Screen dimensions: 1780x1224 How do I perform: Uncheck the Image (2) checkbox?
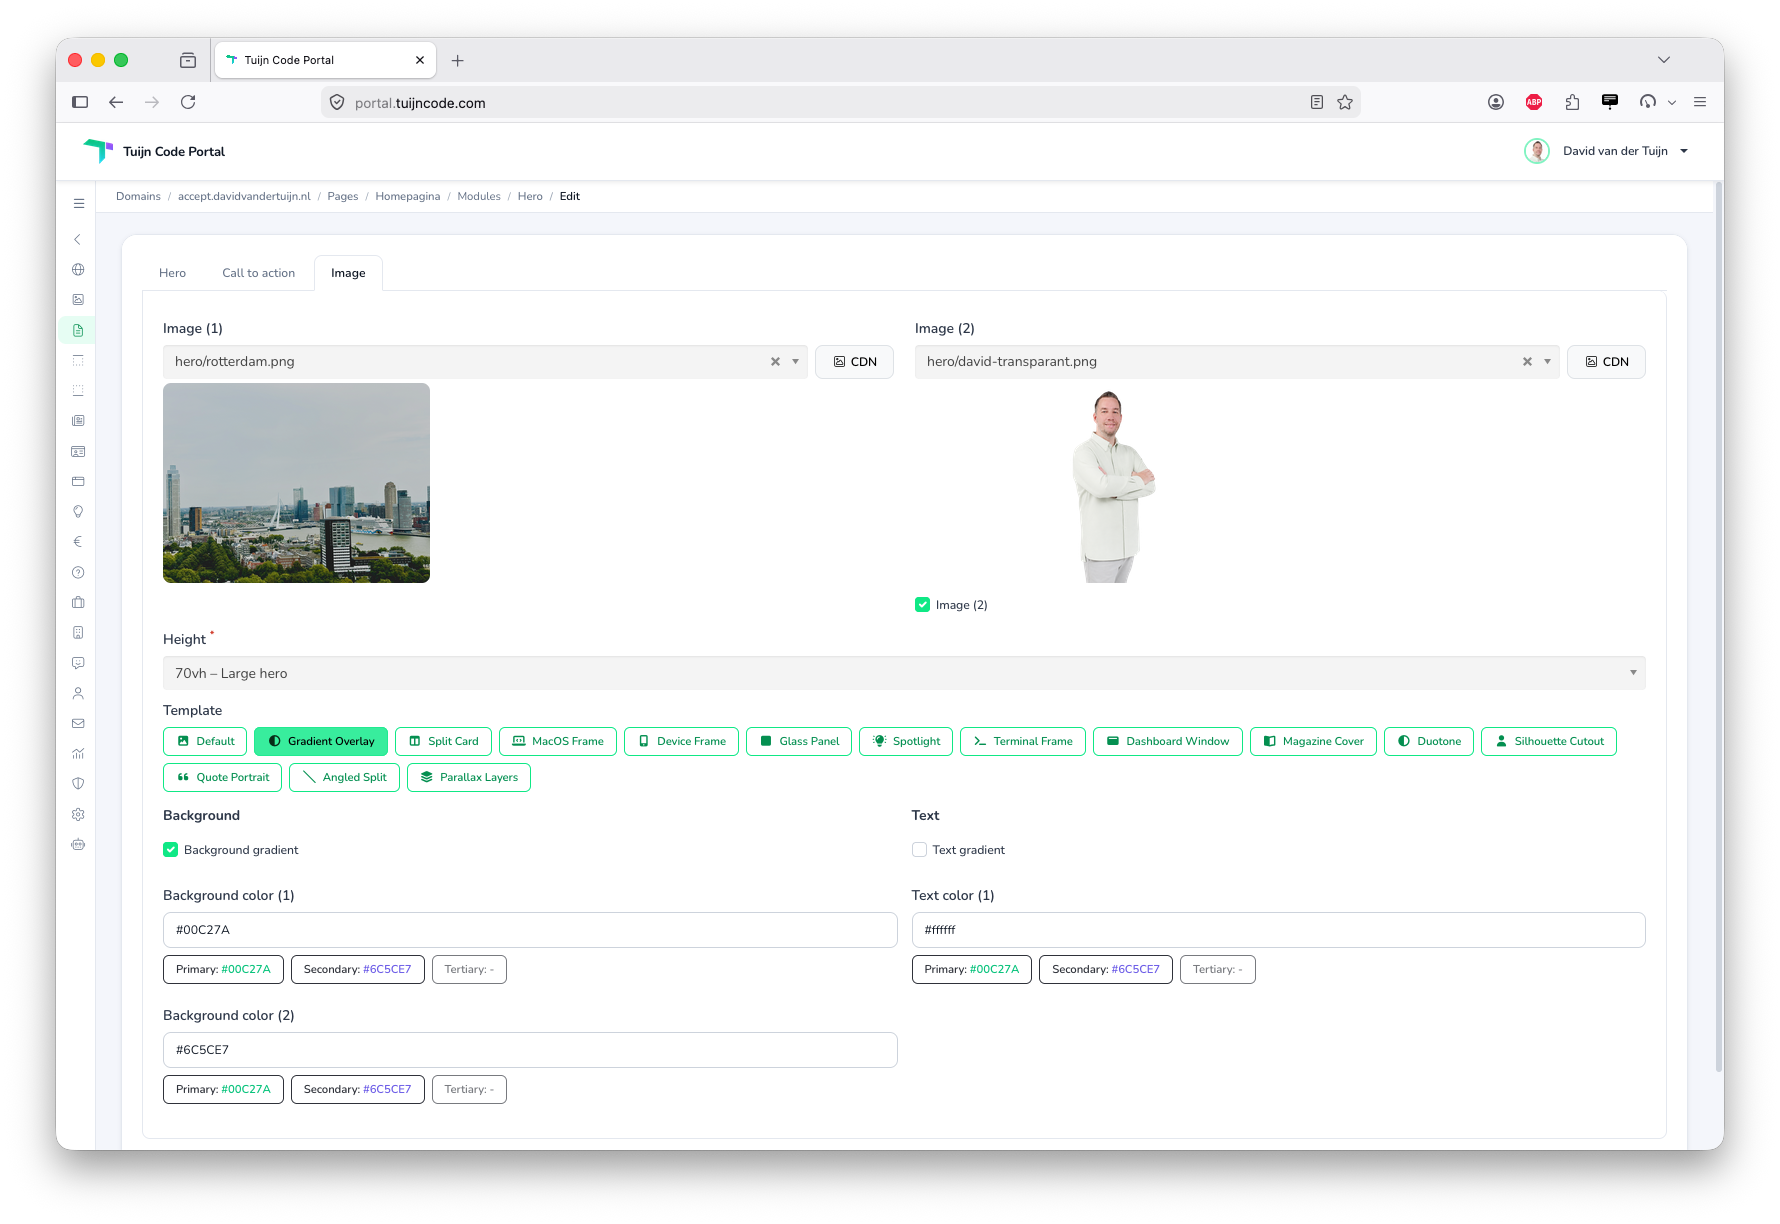[x=922, y=604]
